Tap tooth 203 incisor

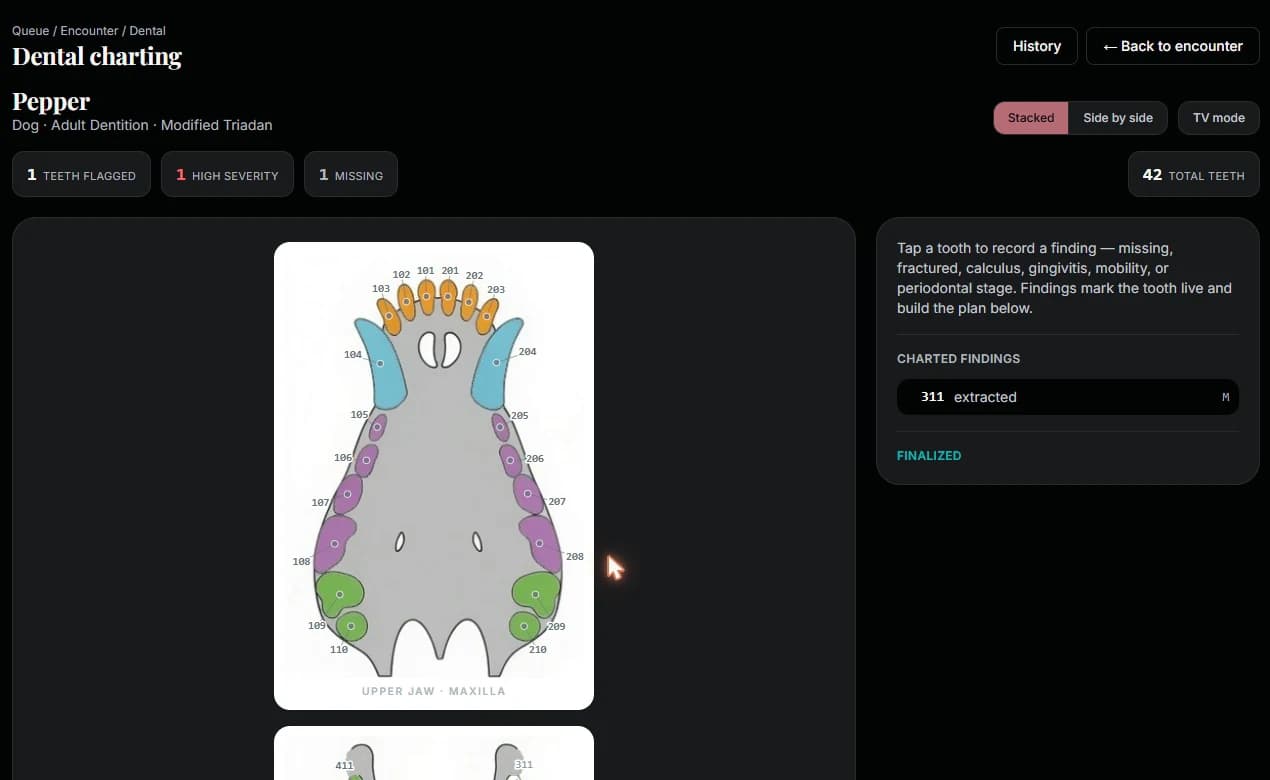tap(486, 316)
